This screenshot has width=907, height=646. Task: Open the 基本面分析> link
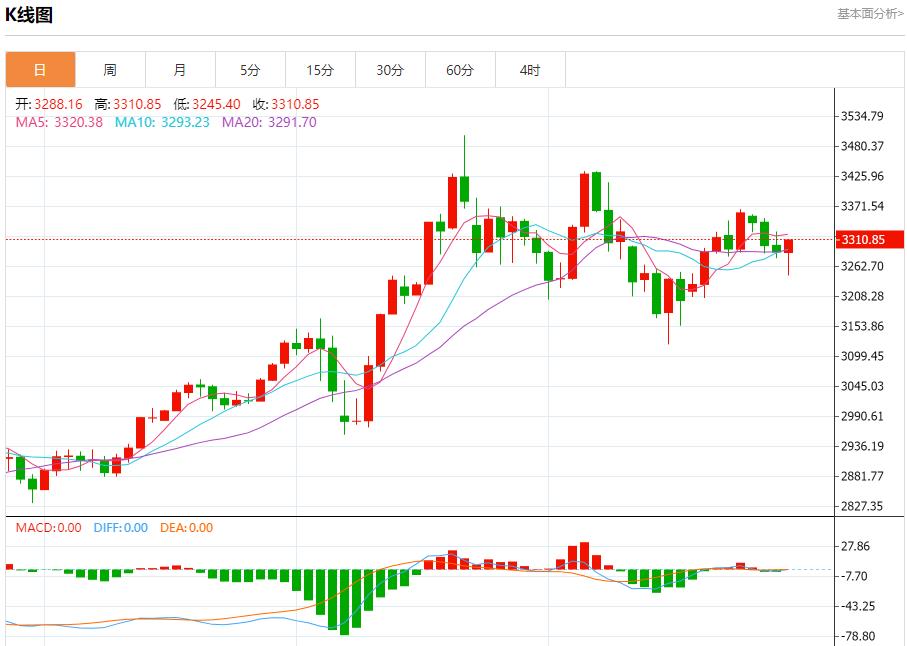coord(870,14)
